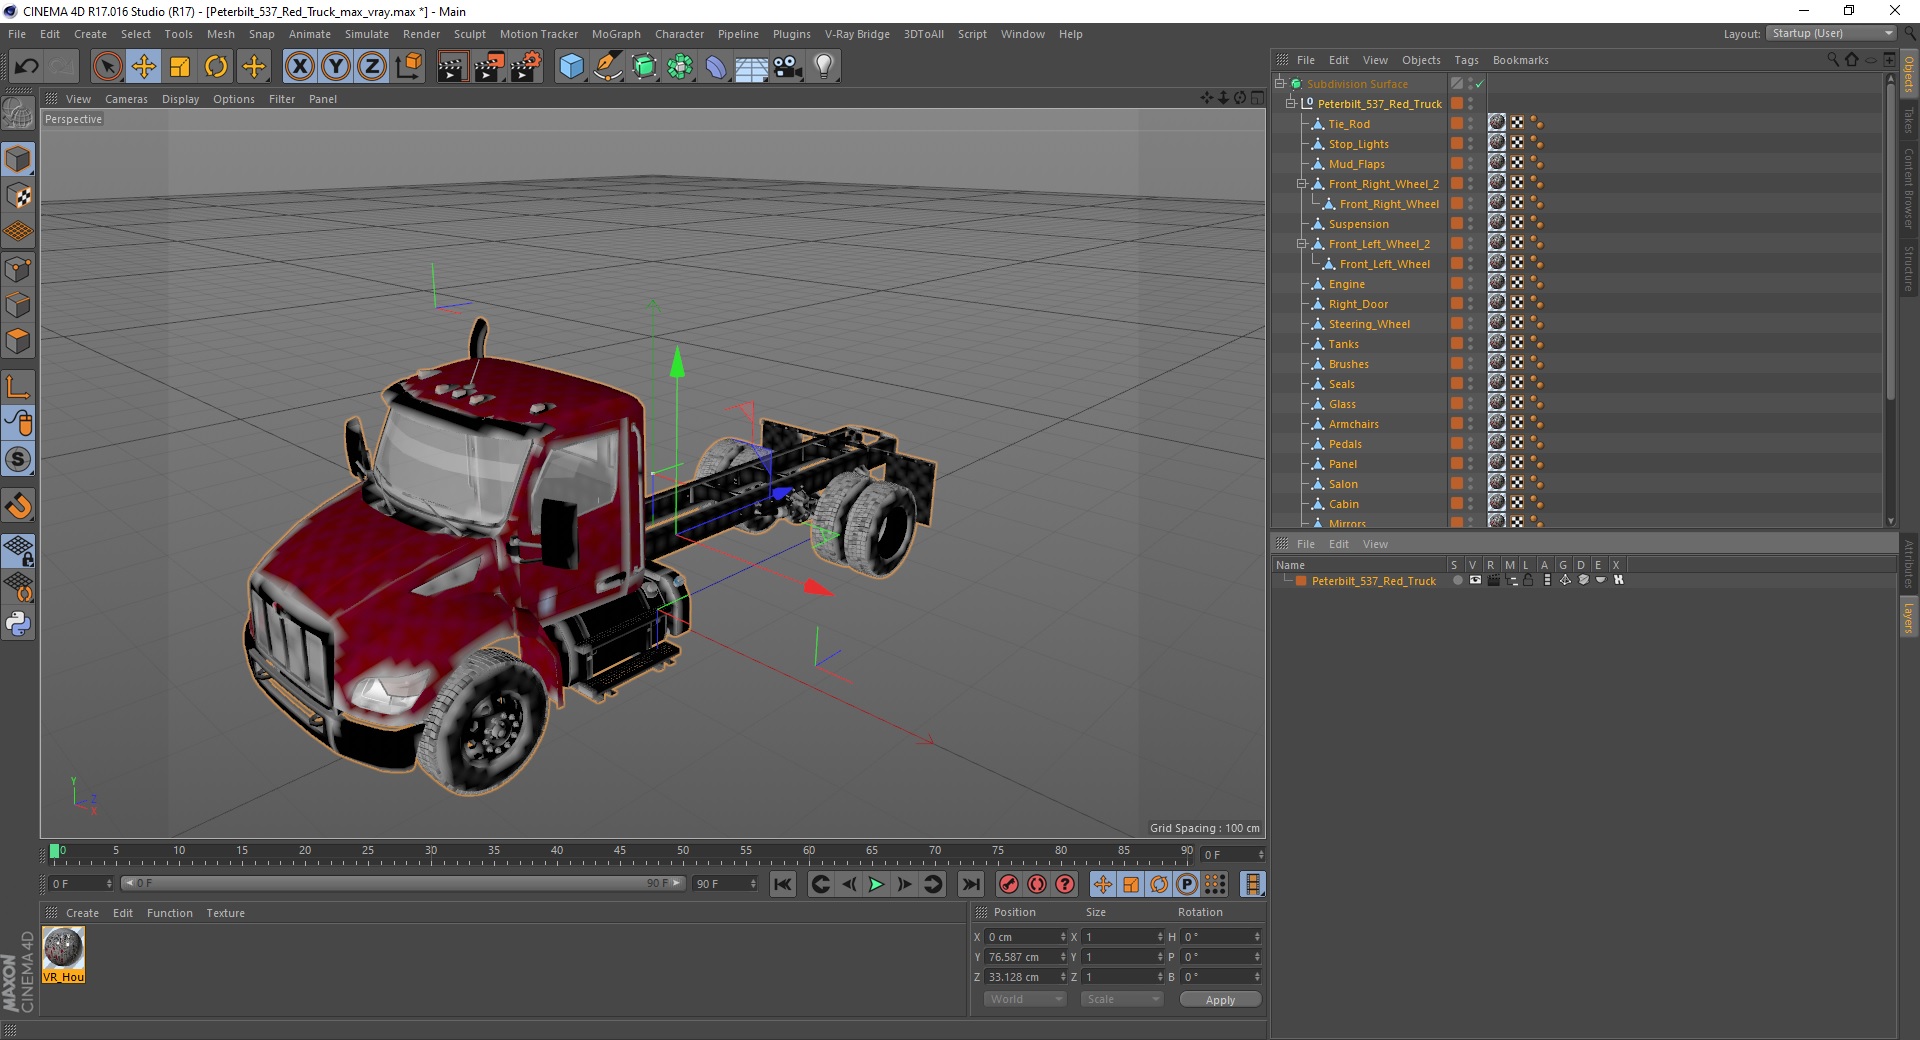Collapse the Front_Left_Wheel_2 node
Viewport: 1920px width, 1040px height.
tap(1301, 244)
